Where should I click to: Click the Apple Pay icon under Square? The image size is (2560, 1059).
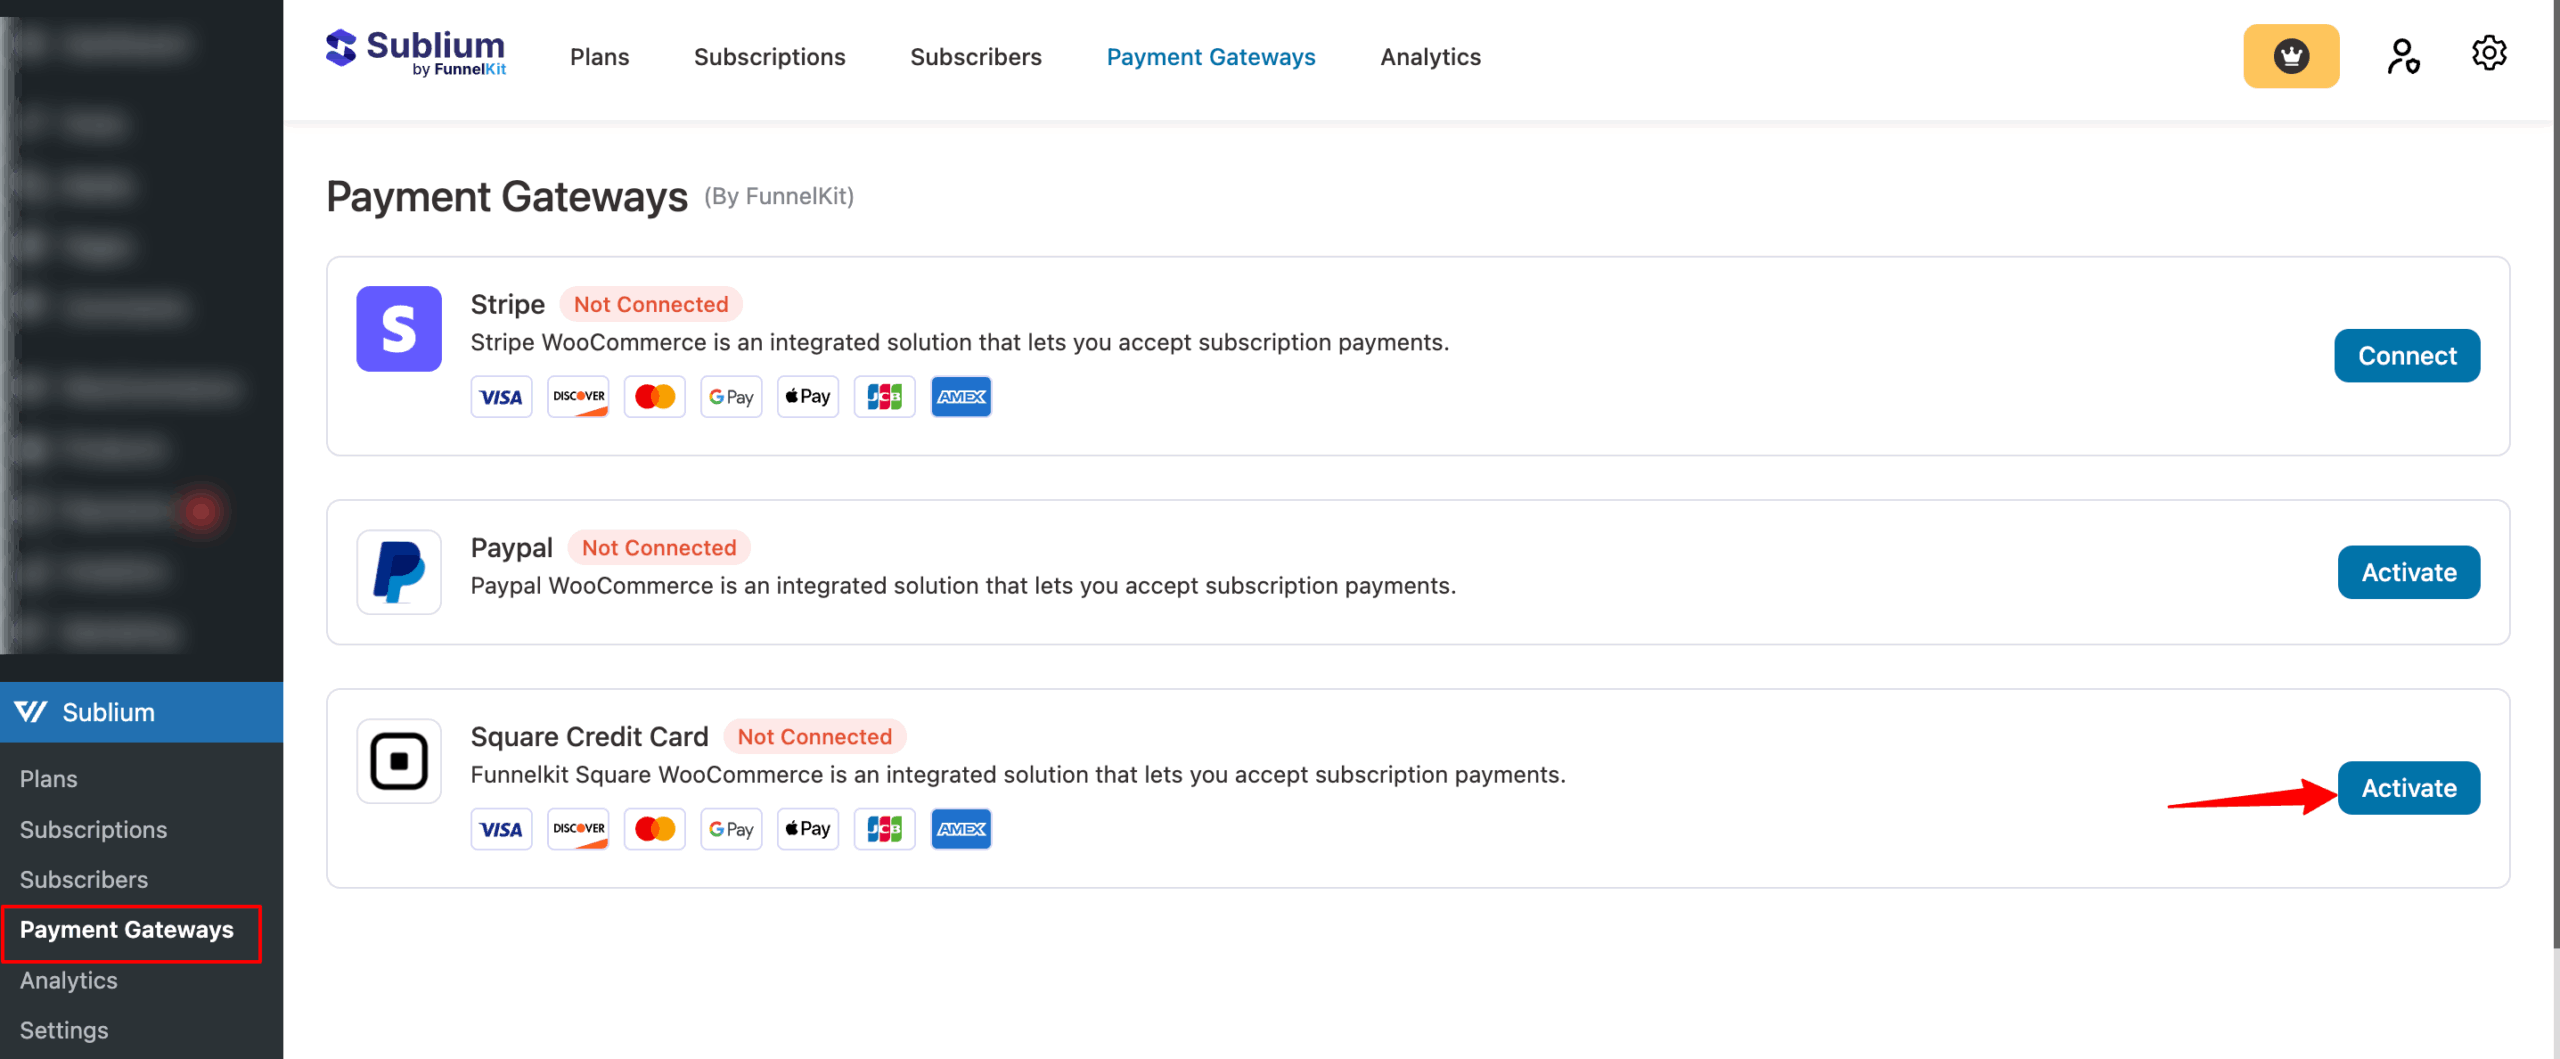tap(808, 829)
